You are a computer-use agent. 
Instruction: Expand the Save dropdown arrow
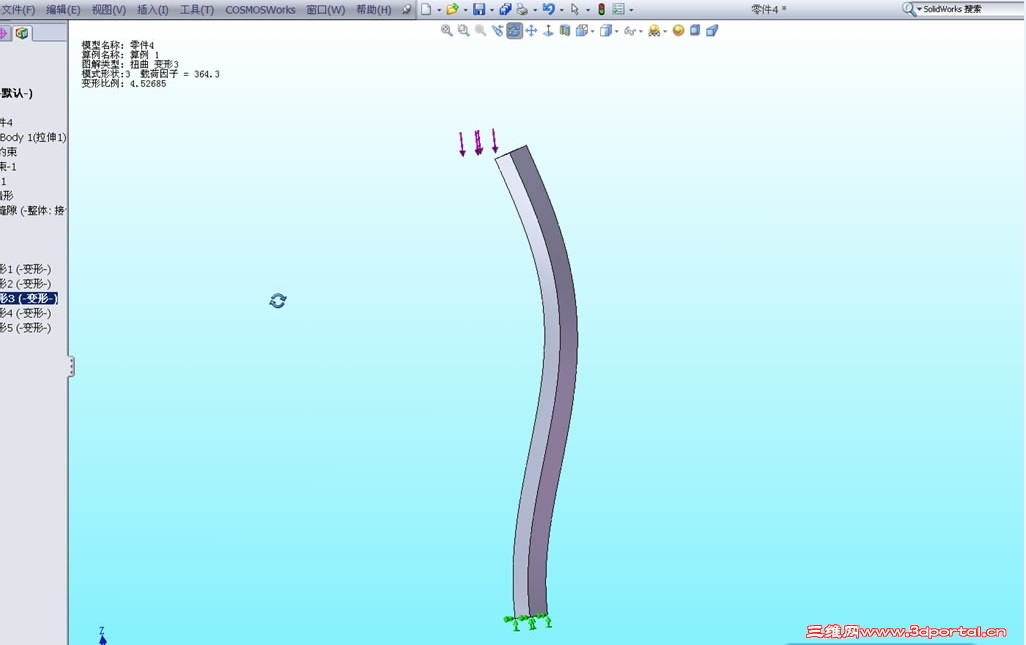tap(492, 10)
